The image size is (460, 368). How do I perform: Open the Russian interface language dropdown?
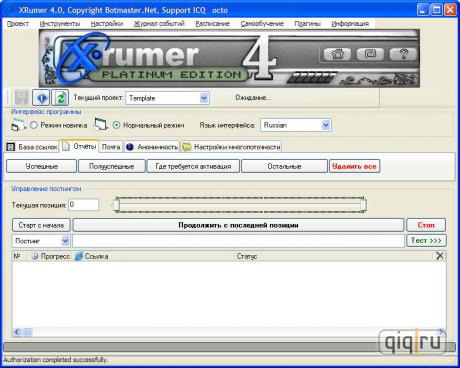[x=326, y=125]
